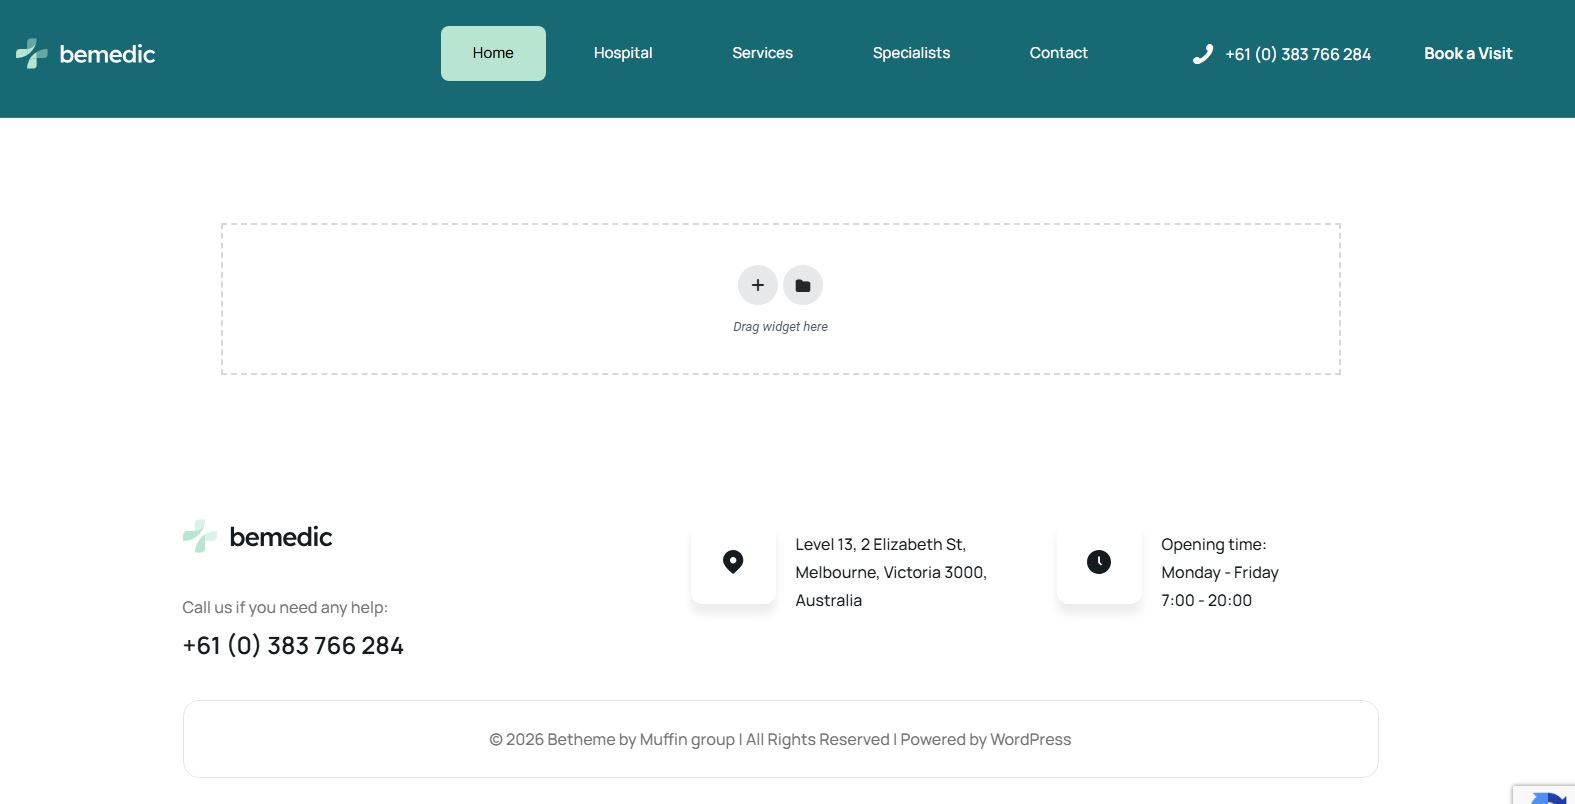Screen dimensions: 1575x804
Task: Click the footer copyright notice text
Action: (x=780, y=739)
